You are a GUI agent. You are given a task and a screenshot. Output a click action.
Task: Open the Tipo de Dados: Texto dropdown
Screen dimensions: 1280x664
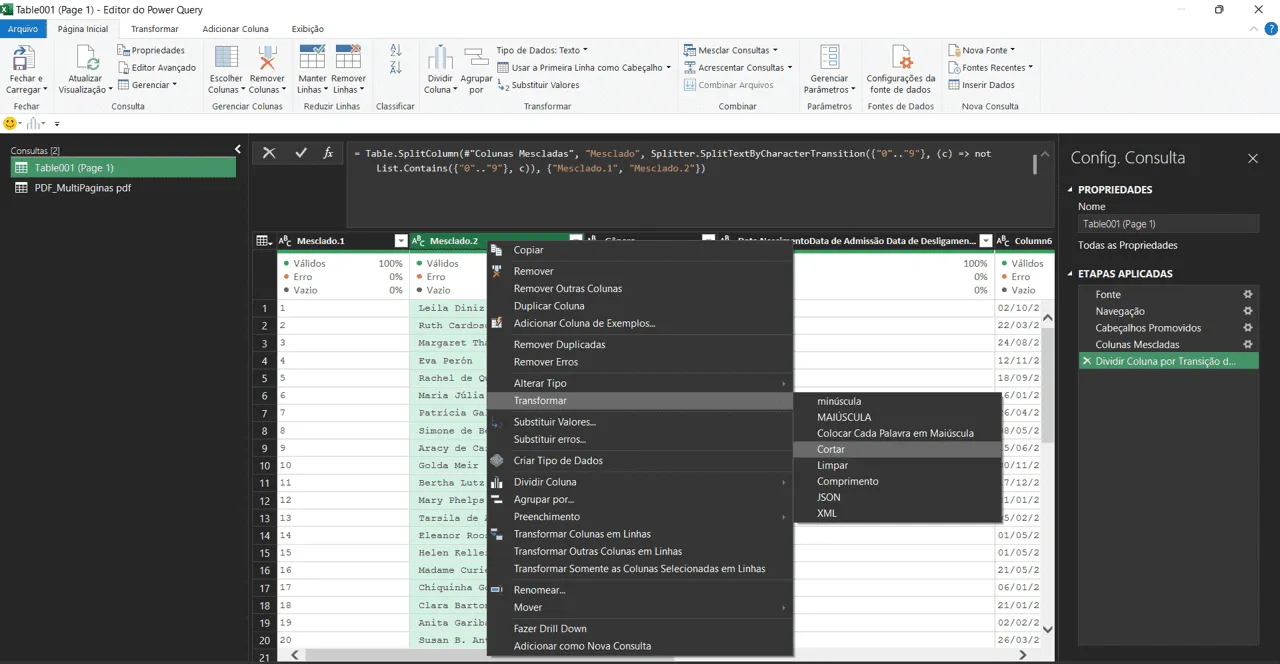pos(541,50)
